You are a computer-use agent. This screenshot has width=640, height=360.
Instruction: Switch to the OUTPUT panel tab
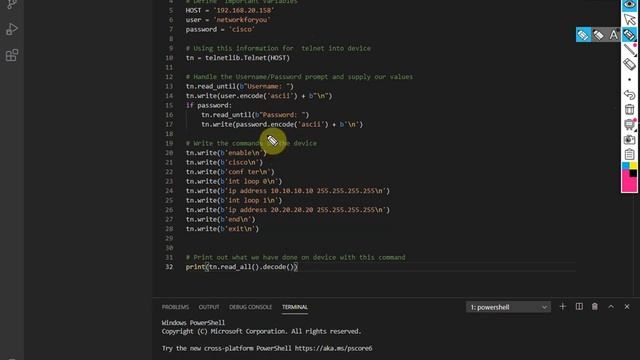pyautogui.click(x=209, y=307)
